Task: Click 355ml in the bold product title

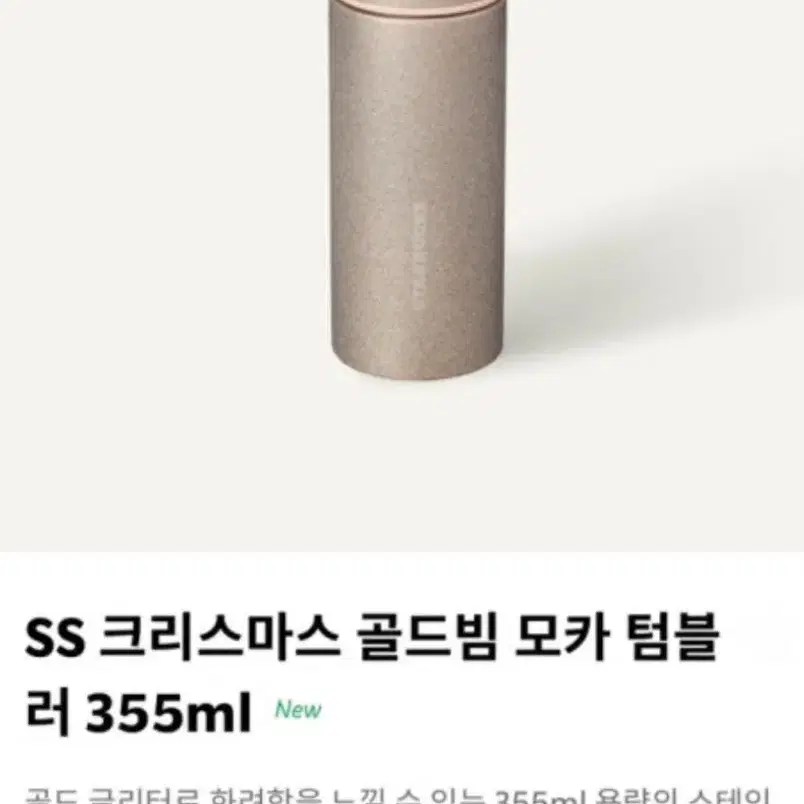Action: 168,713
